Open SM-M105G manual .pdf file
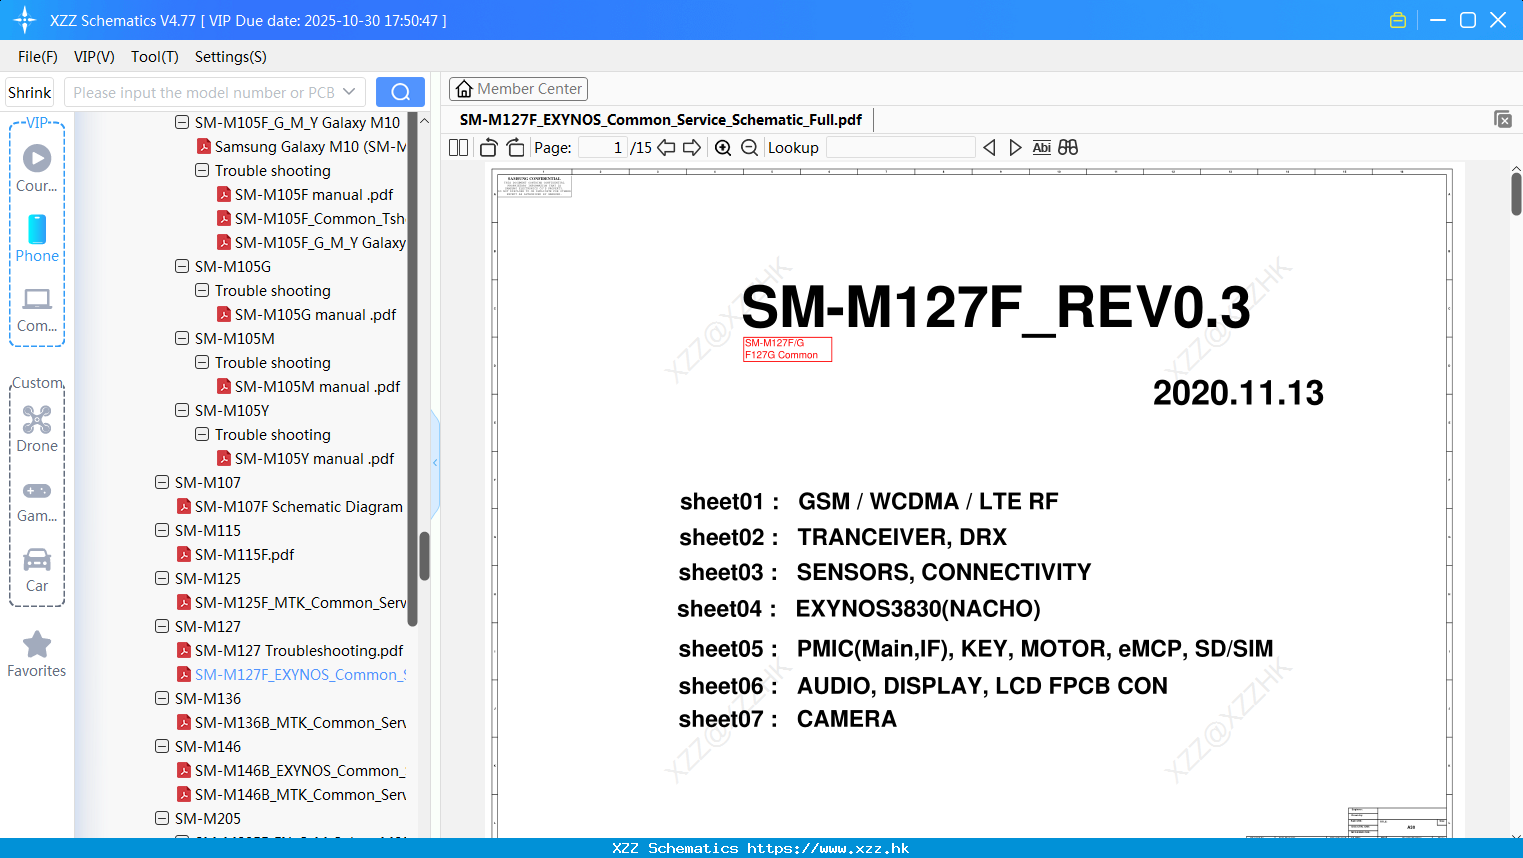Viewport: 1523px width, 858px height. click(x=315, y=315)
